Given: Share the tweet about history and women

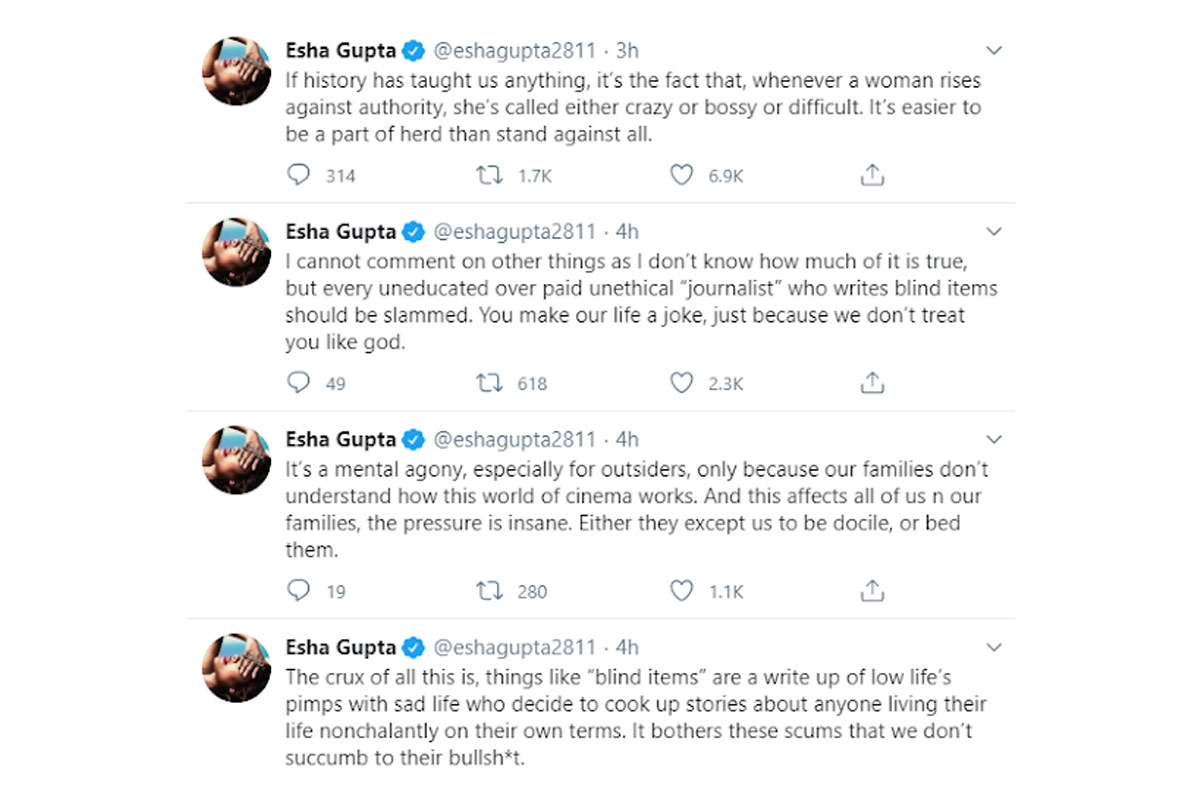Looking at the screenshot, I should 872,176.
